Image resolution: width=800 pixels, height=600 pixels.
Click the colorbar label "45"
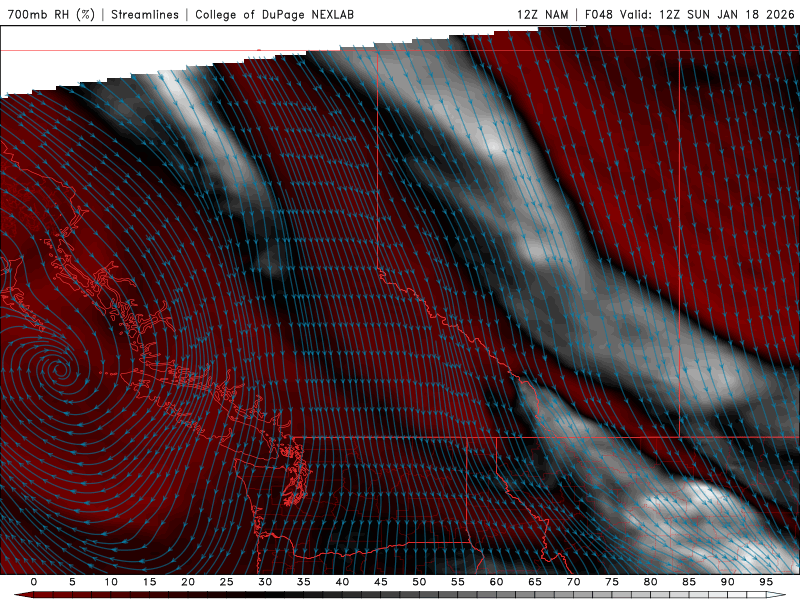coord(381,582)
